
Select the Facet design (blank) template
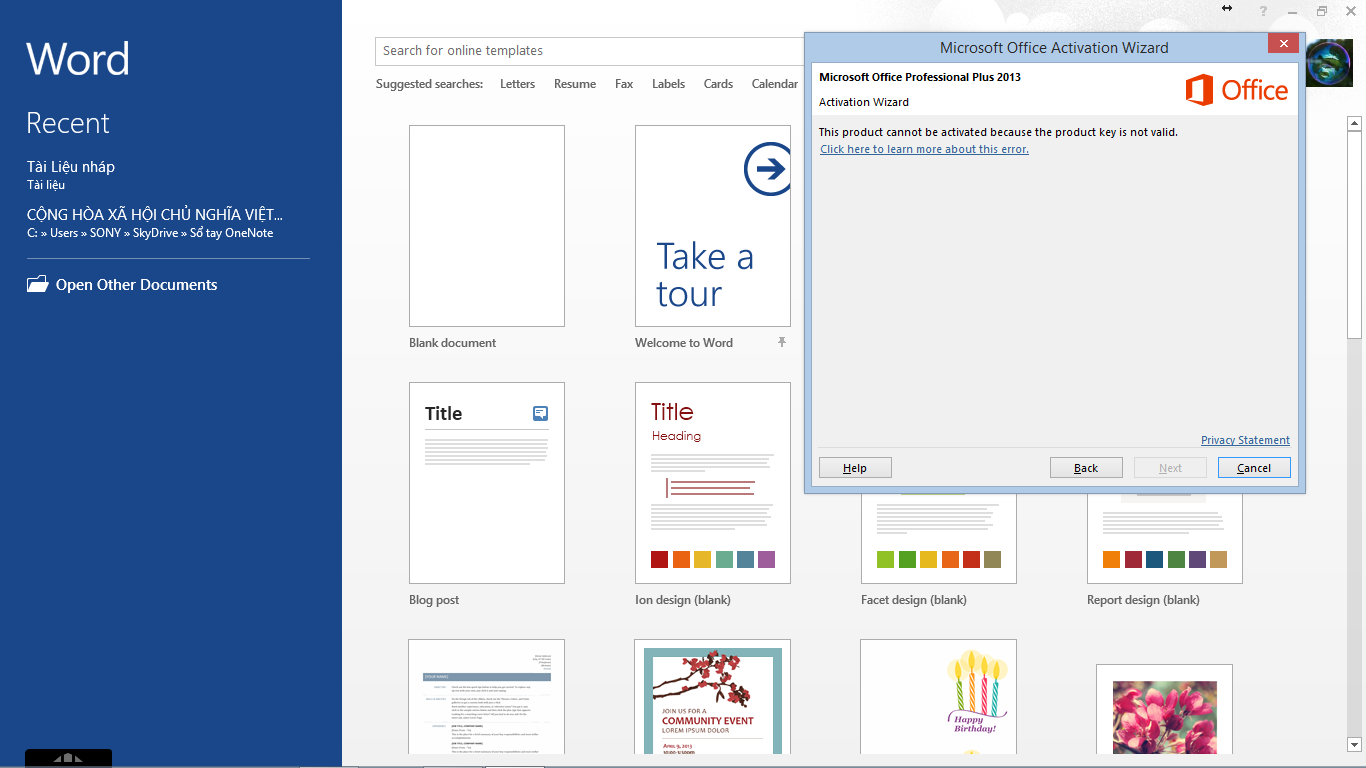[x=939, y=538]
